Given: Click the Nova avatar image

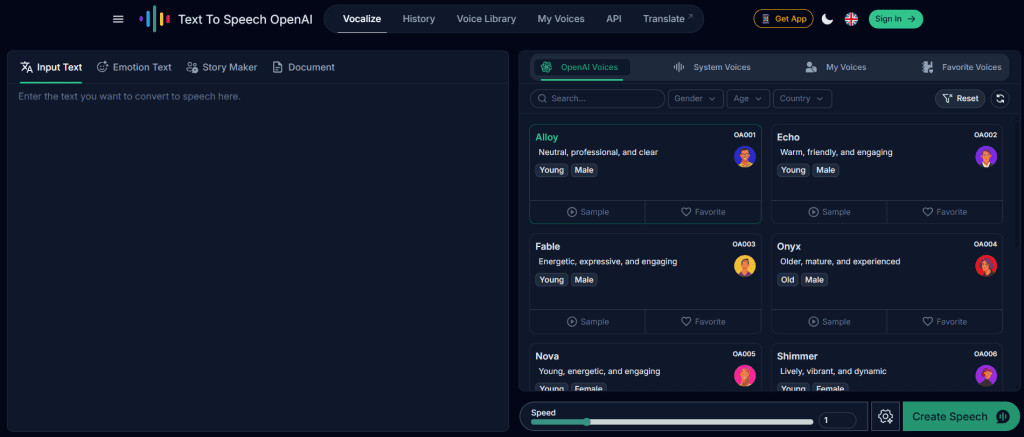Looking at the screenshot, I should pos(744,376).
